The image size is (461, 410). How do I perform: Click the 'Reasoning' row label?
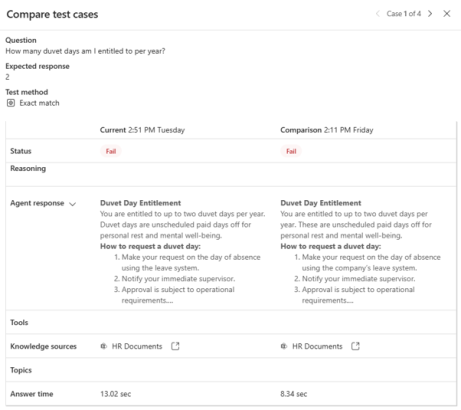pos(28,169)
